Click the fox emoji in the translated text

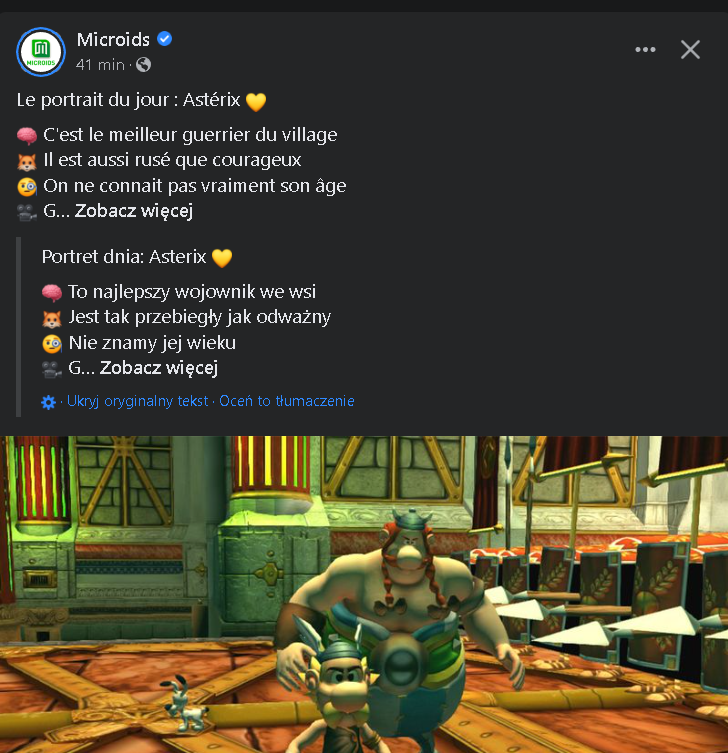(52, 318)
